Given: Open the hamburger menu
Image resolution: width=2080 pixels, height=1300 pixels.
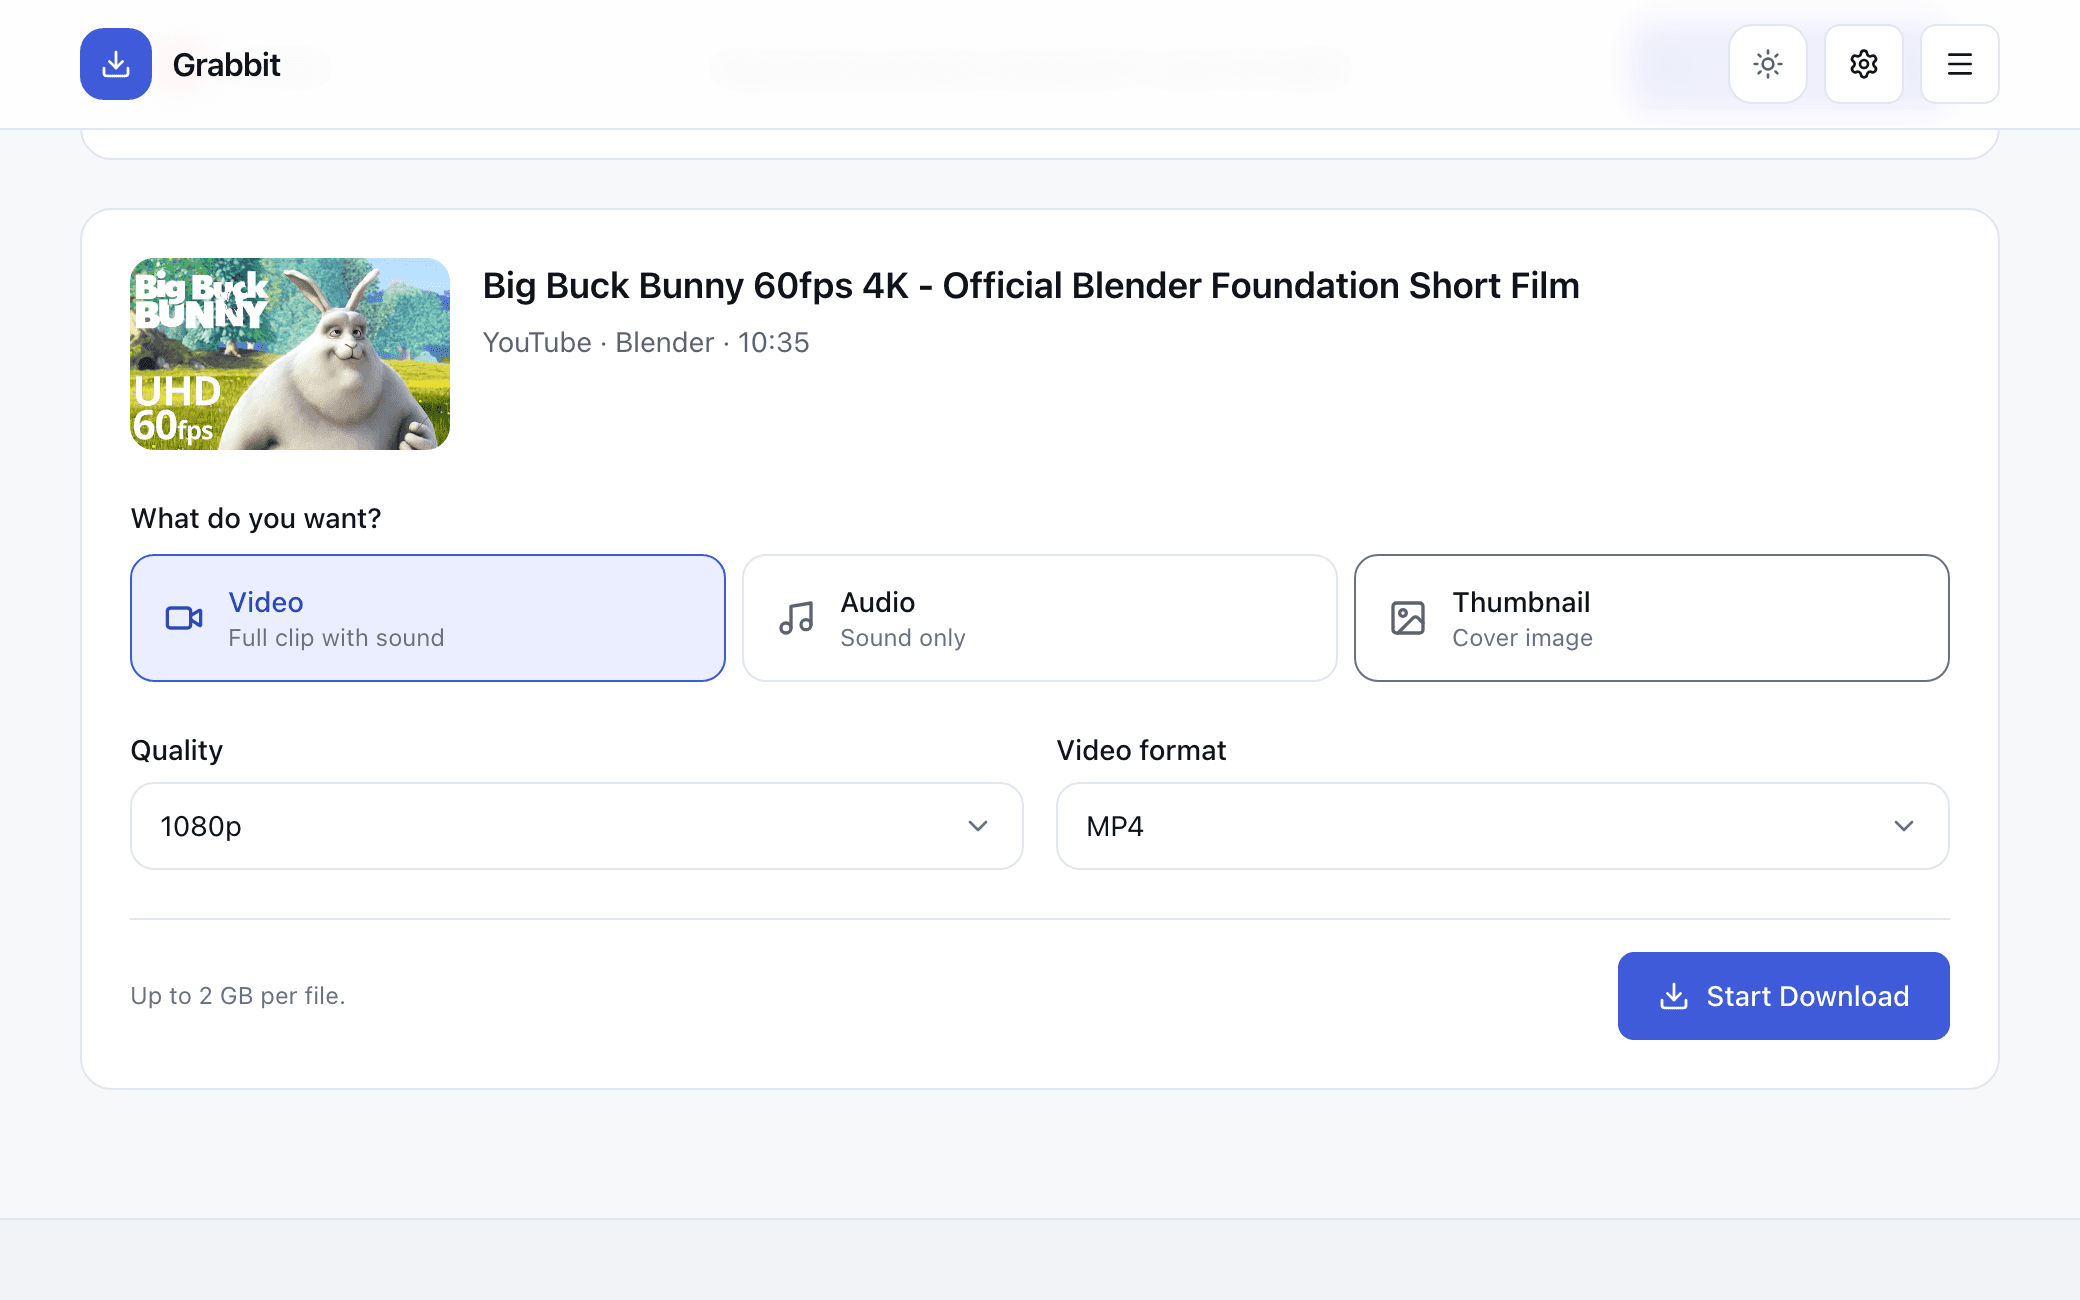Looking at the screenshot, I should tap(1960, 64).
